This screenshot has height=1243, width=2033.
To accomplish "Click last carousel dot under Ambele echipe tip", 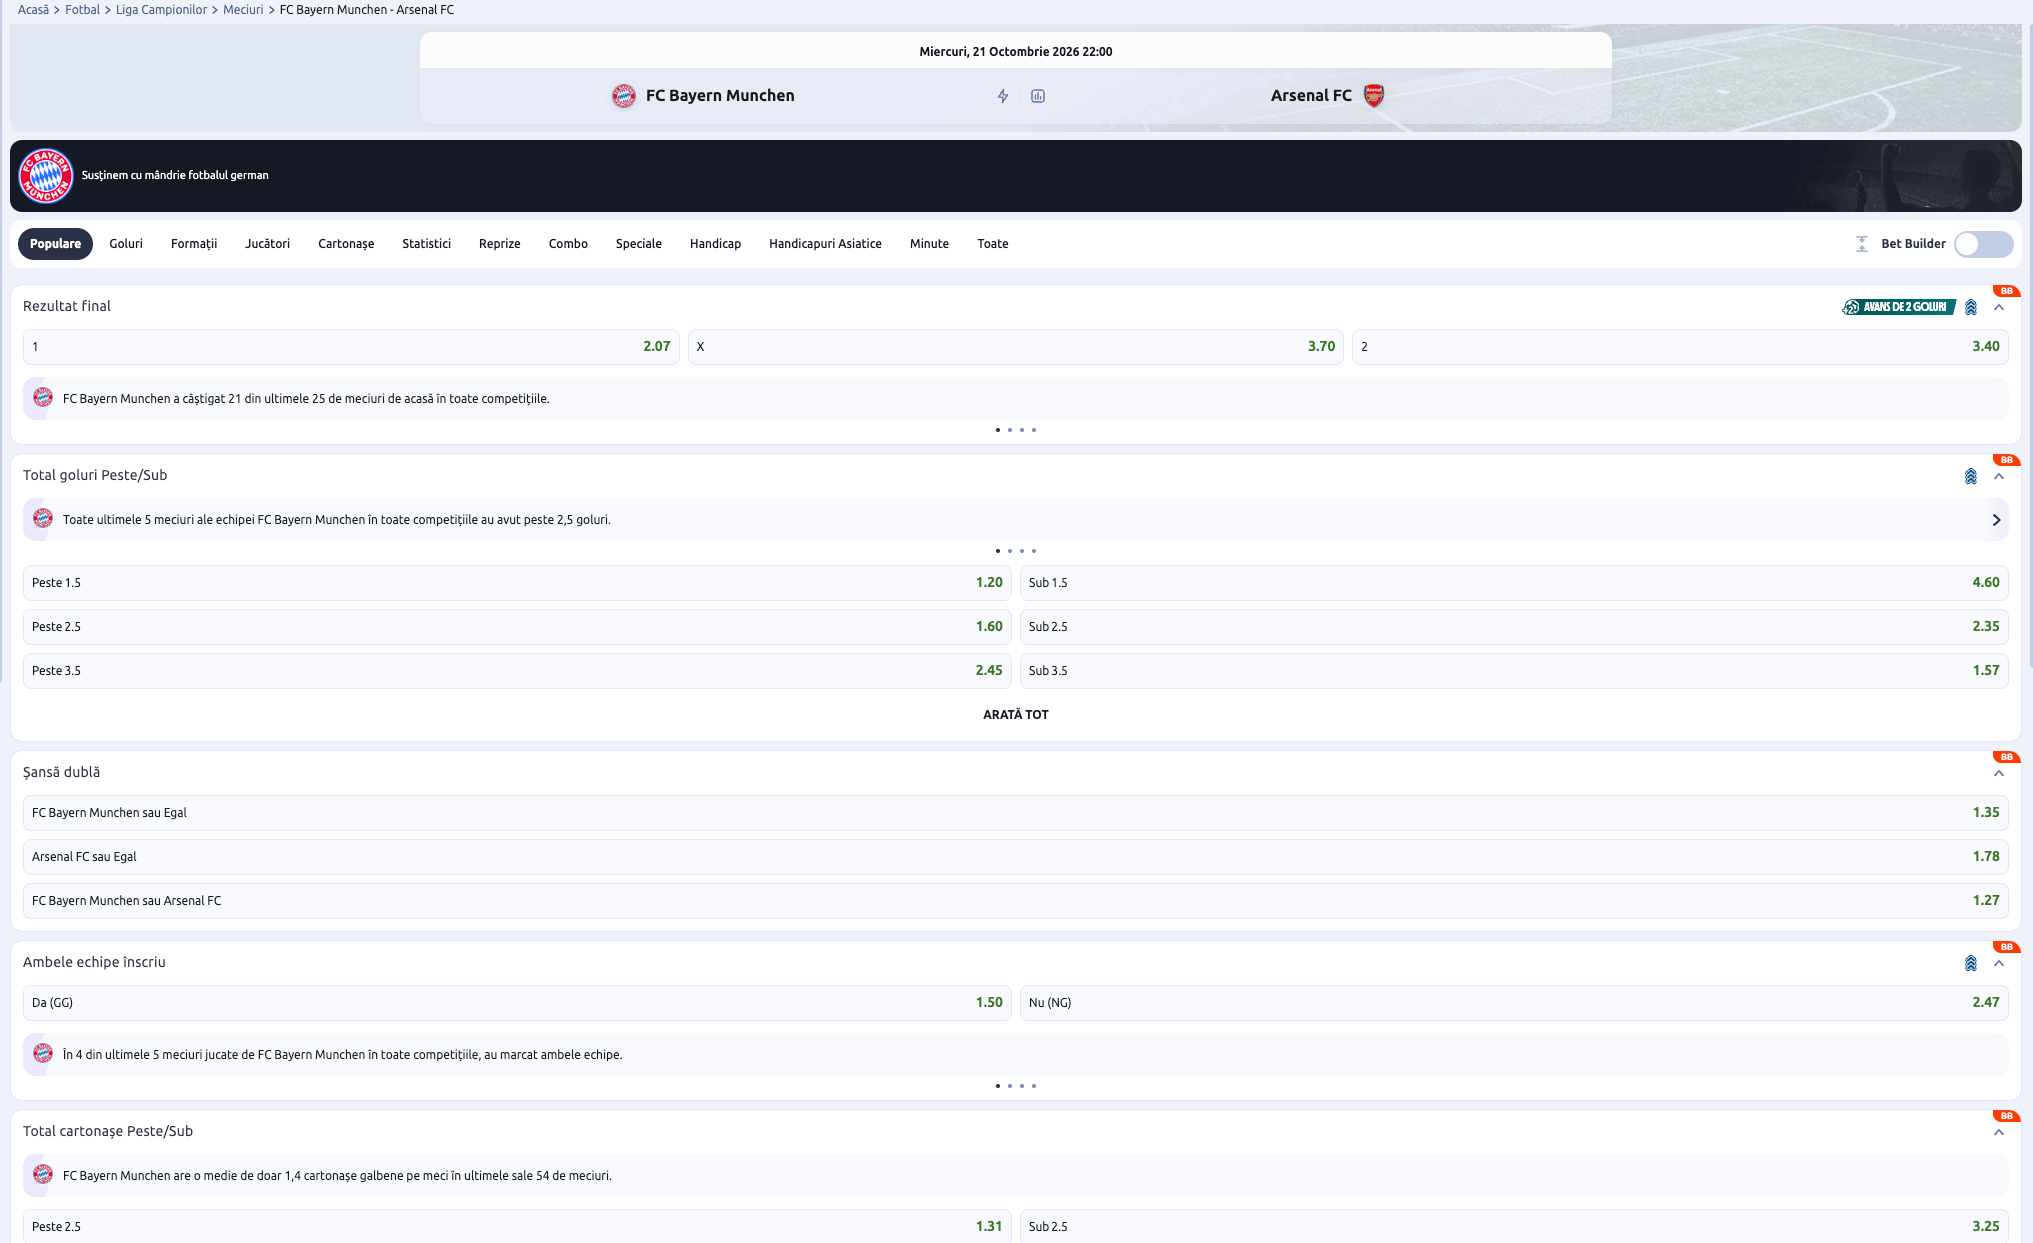I will click(x=1034, y=1086).
